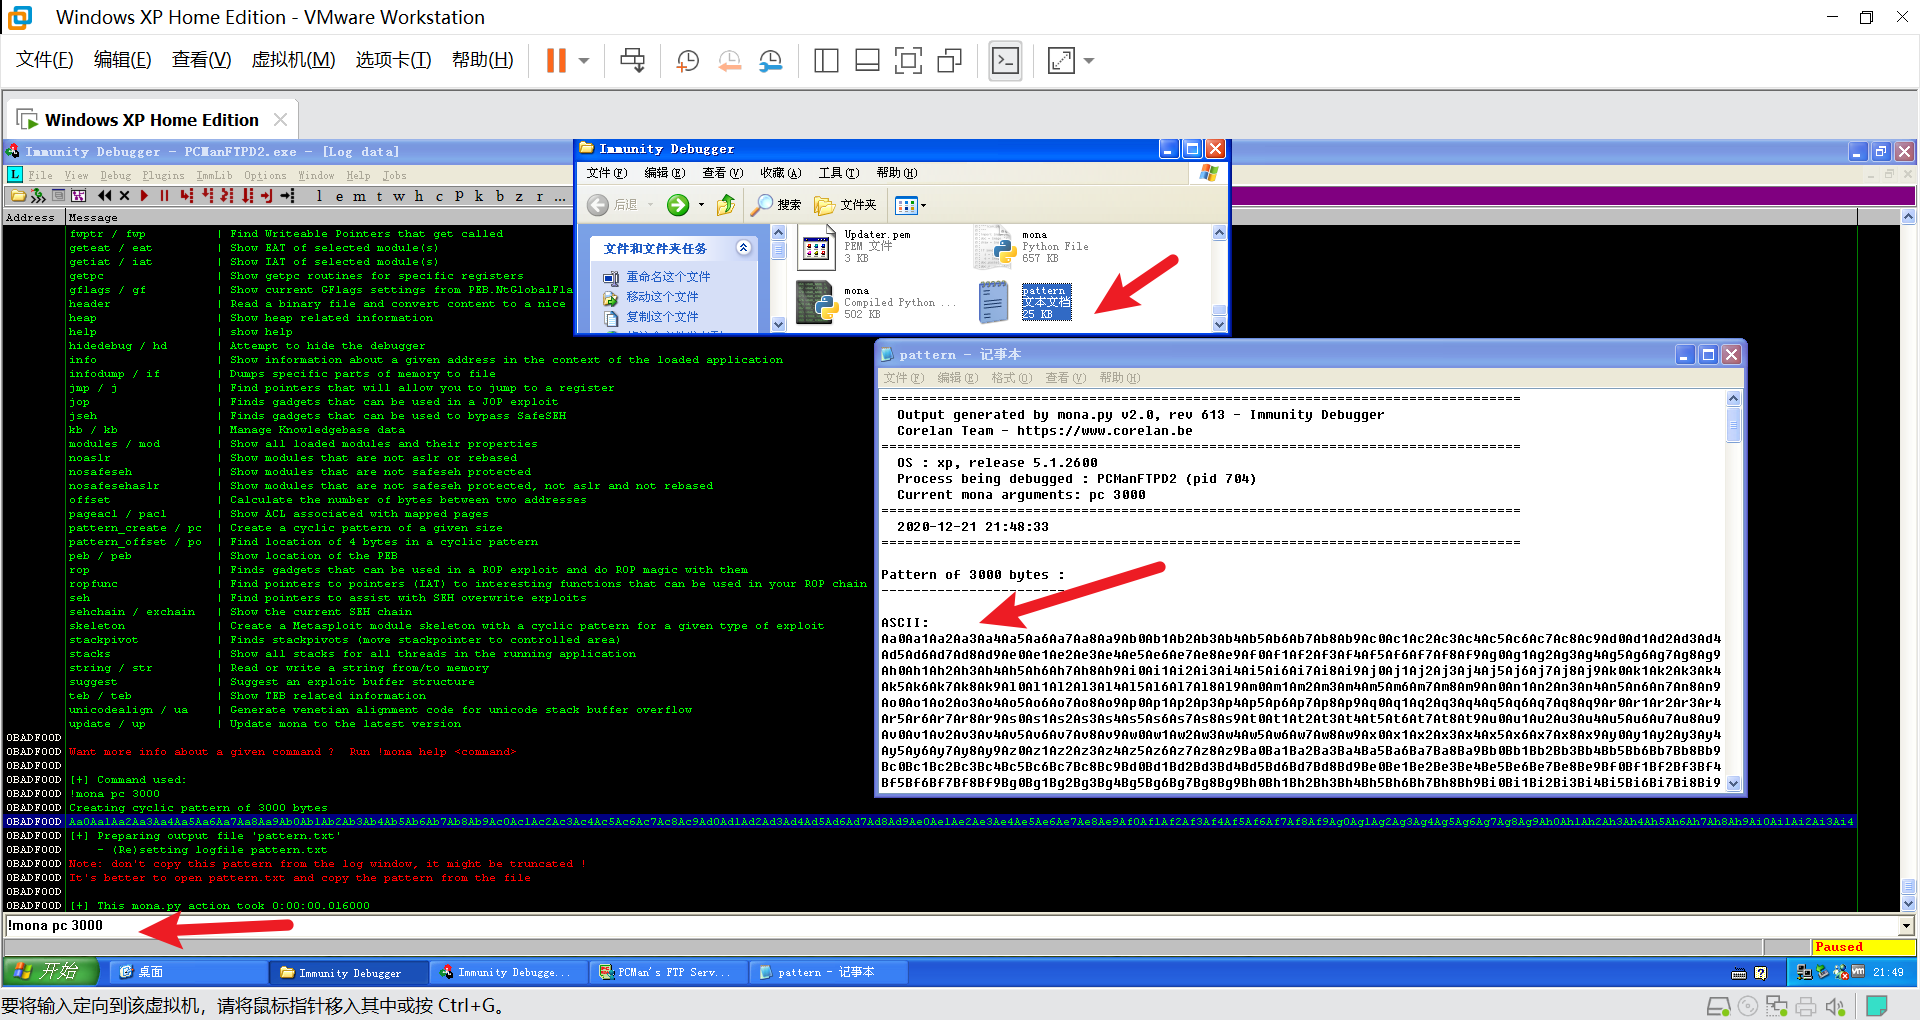Click the take snapshot clock icon

click(687, 61)
